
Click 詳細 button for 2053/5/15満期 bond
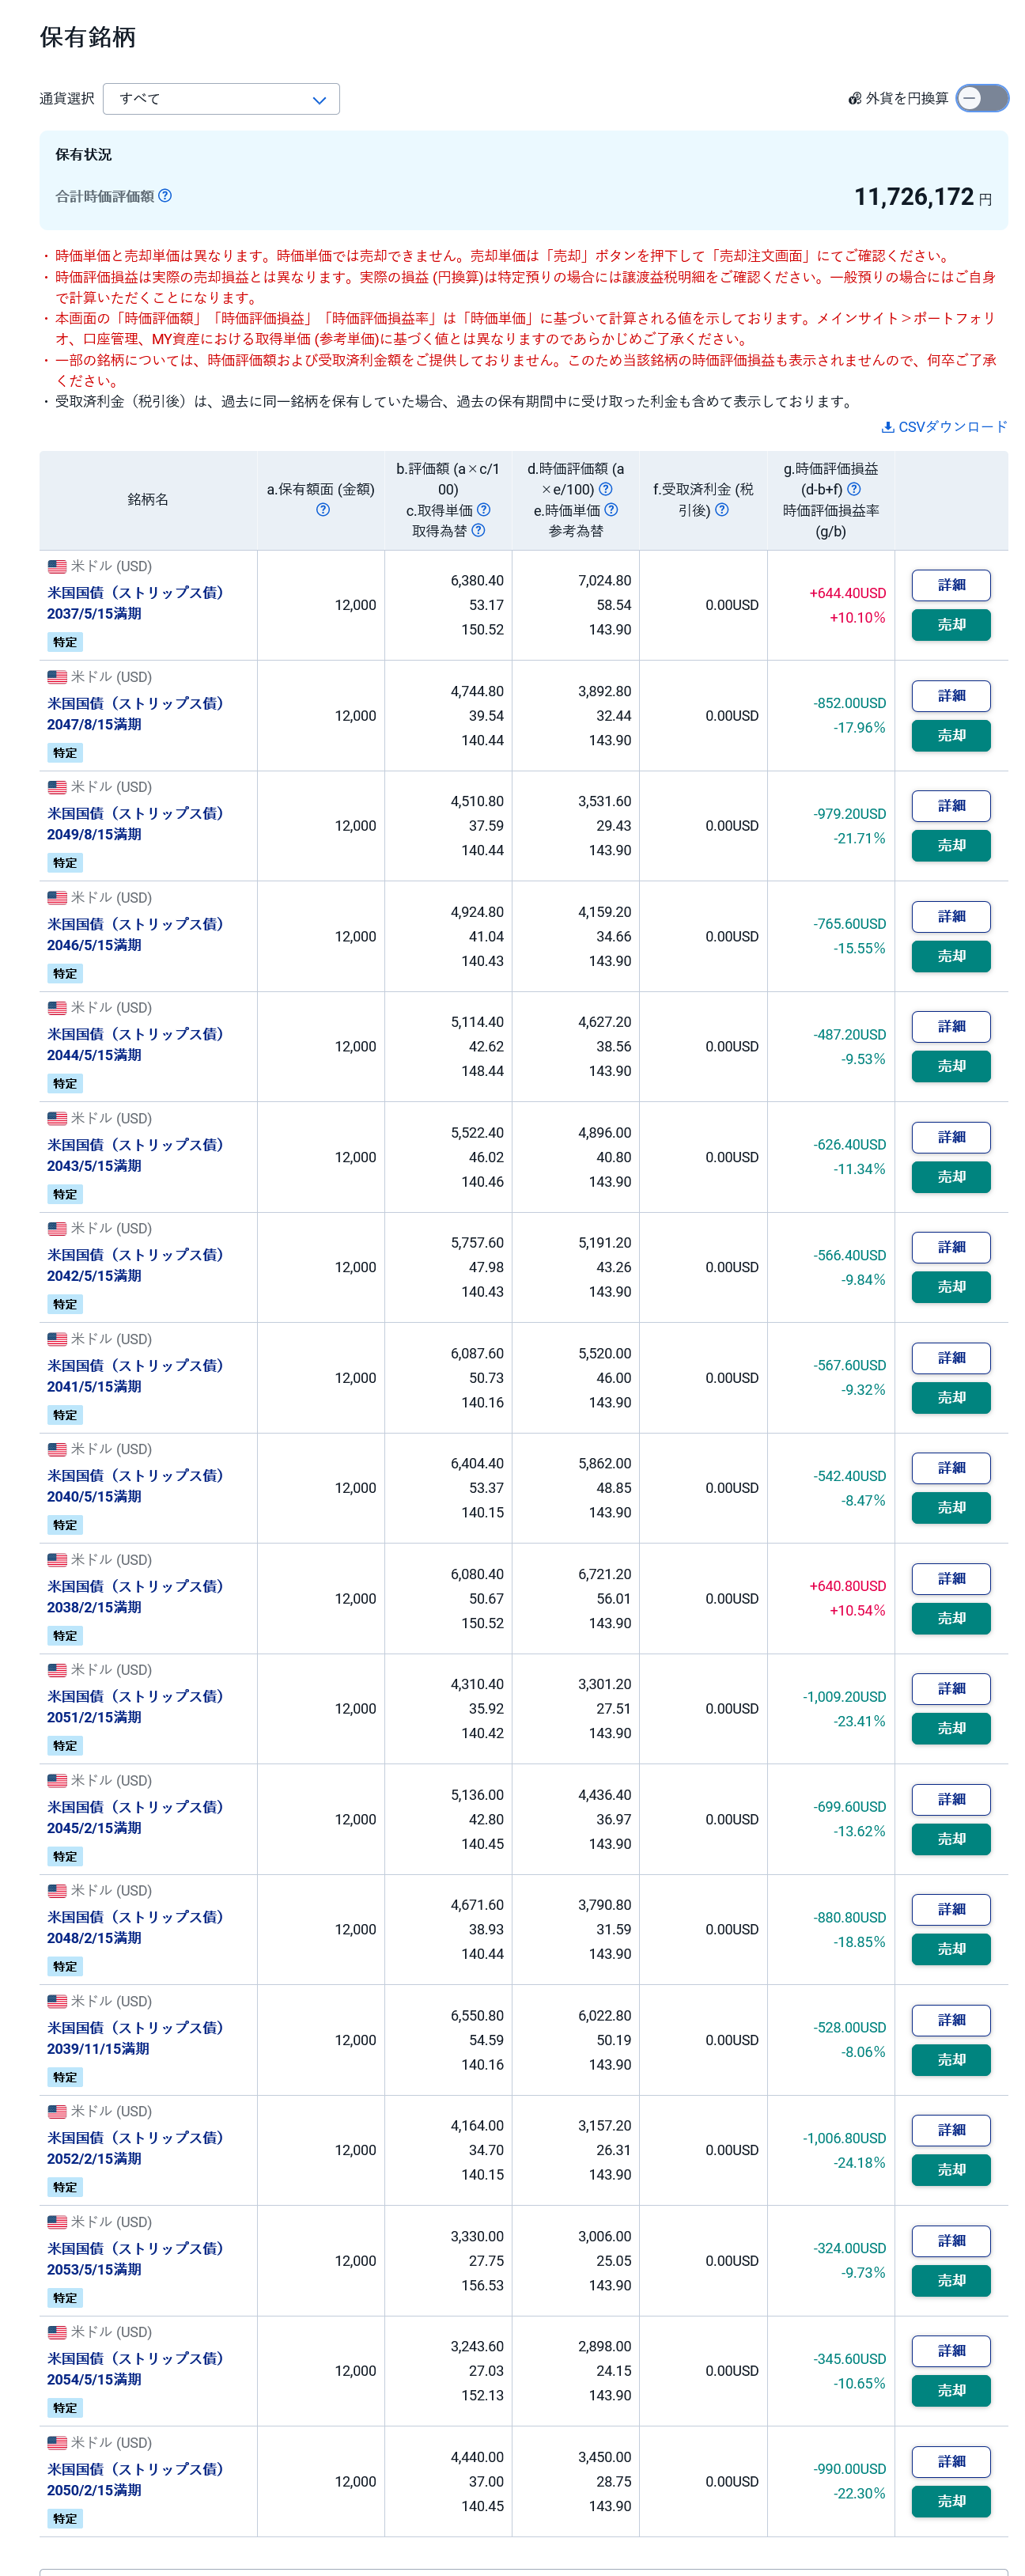(x=951, y=2241)
